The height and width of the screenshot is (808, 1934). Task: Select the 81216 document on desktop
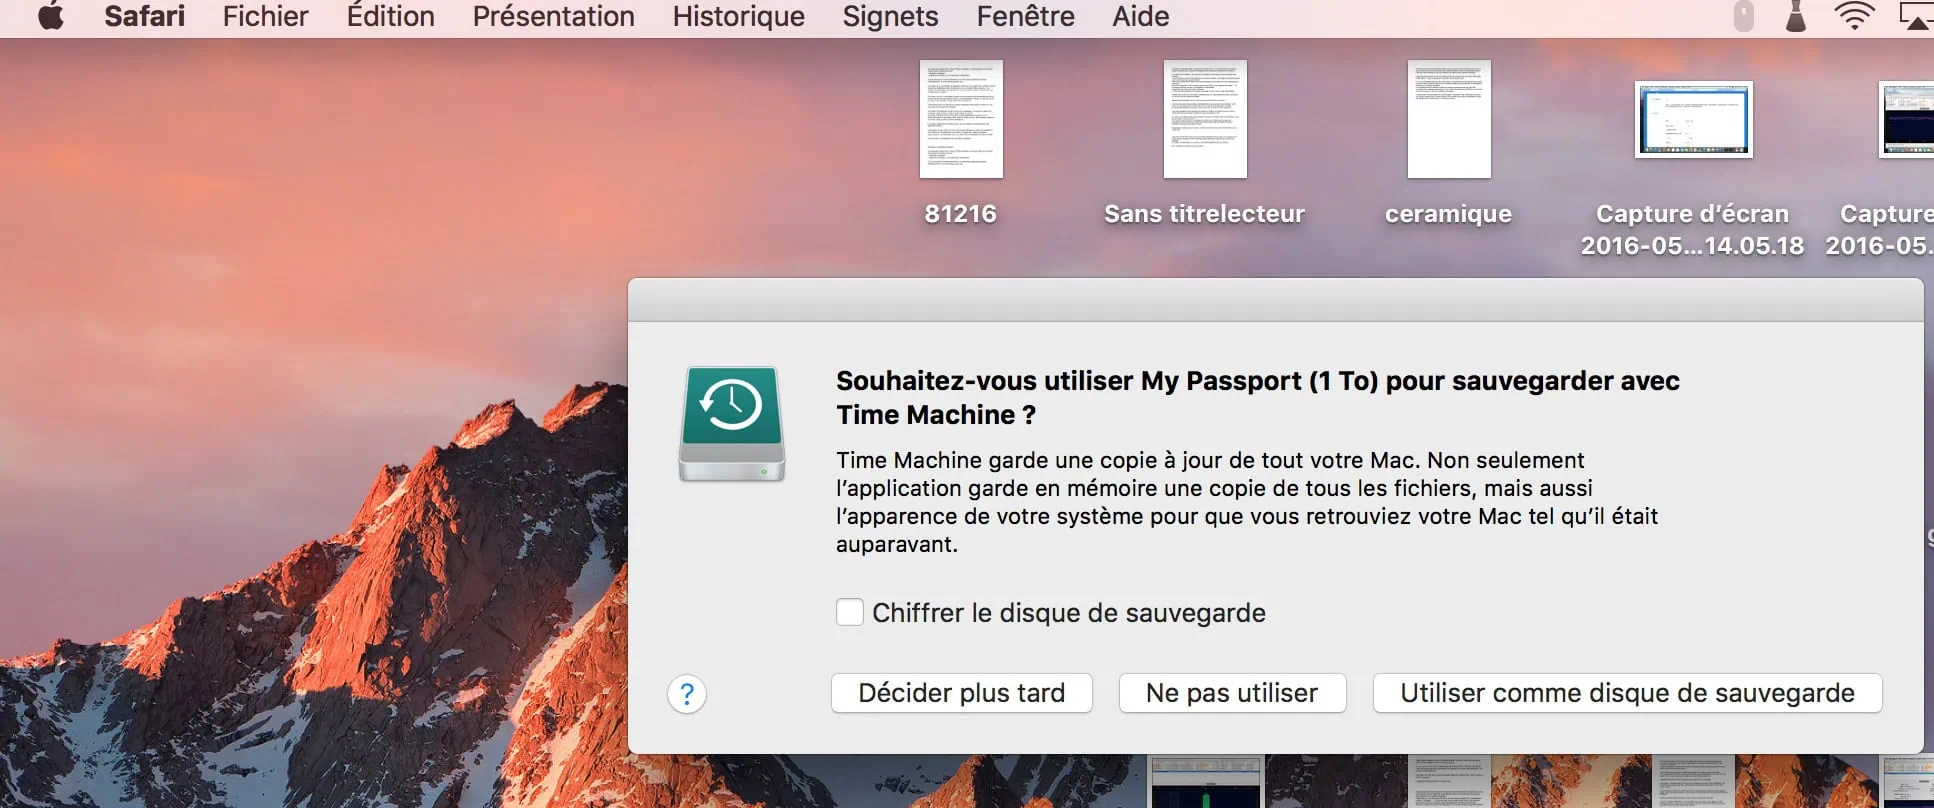pos(961,120)
